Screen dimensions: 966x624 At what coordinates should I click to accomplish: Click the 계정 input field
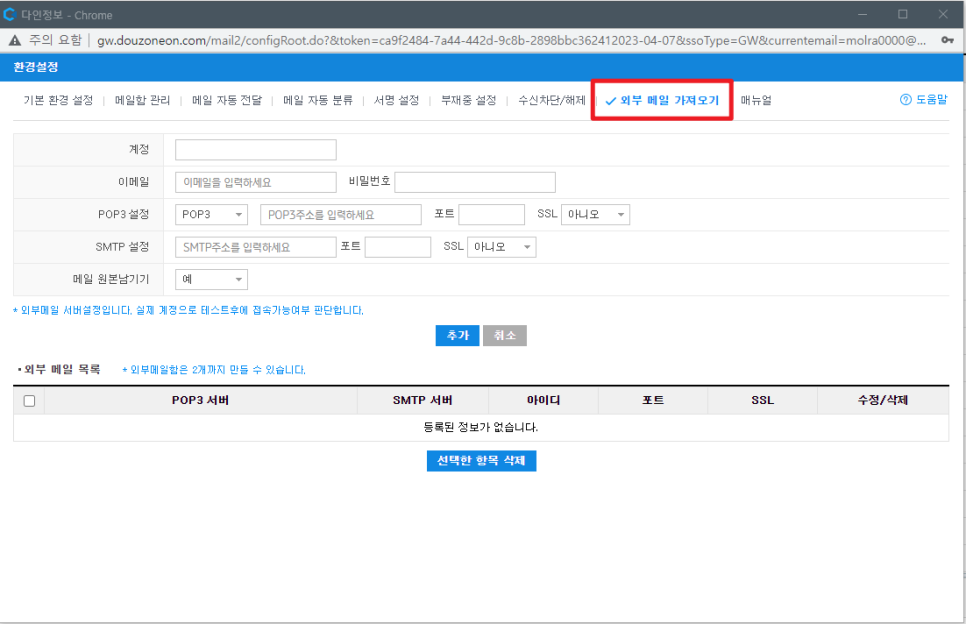[256, 150]
